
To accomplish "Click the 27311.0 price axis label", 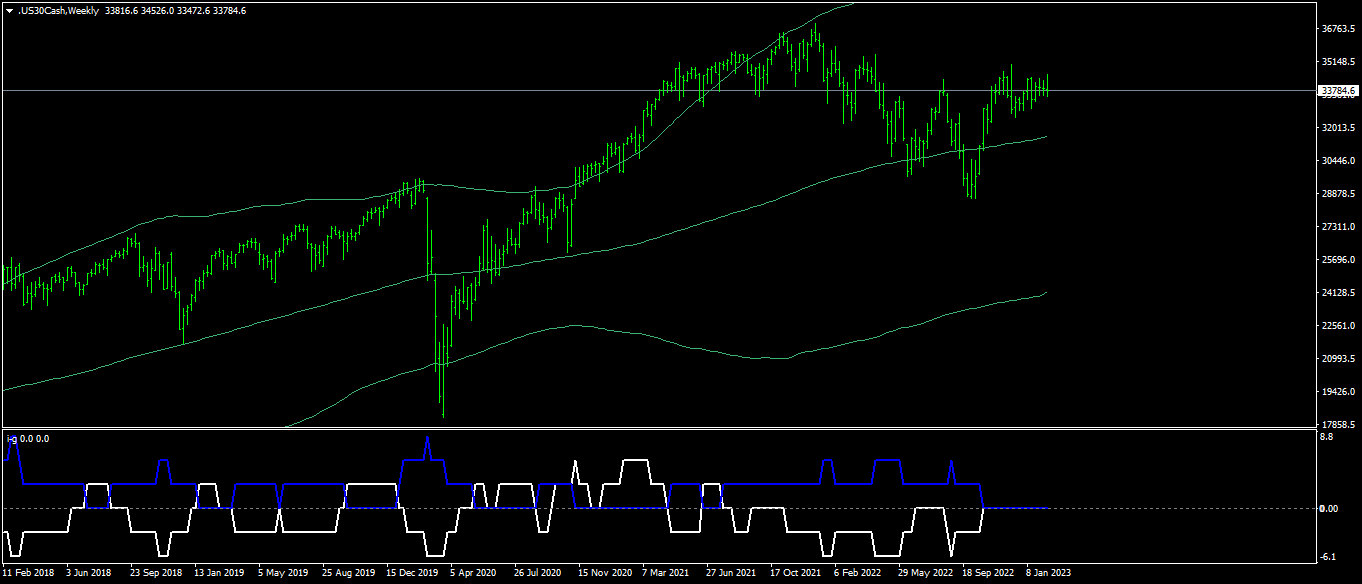I will coord(1337,227).
